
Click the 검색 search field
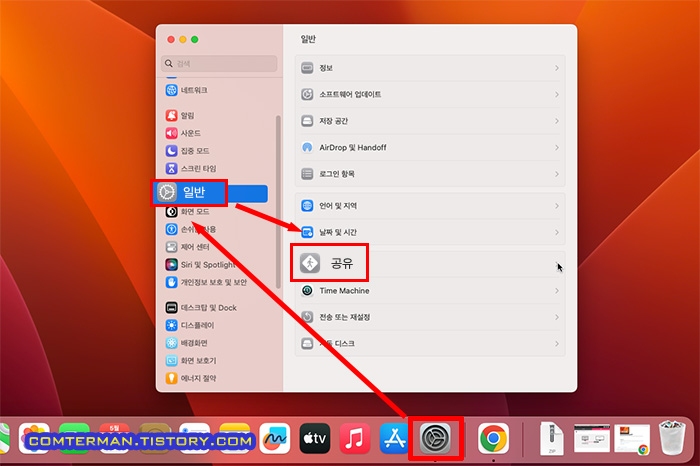219,63
